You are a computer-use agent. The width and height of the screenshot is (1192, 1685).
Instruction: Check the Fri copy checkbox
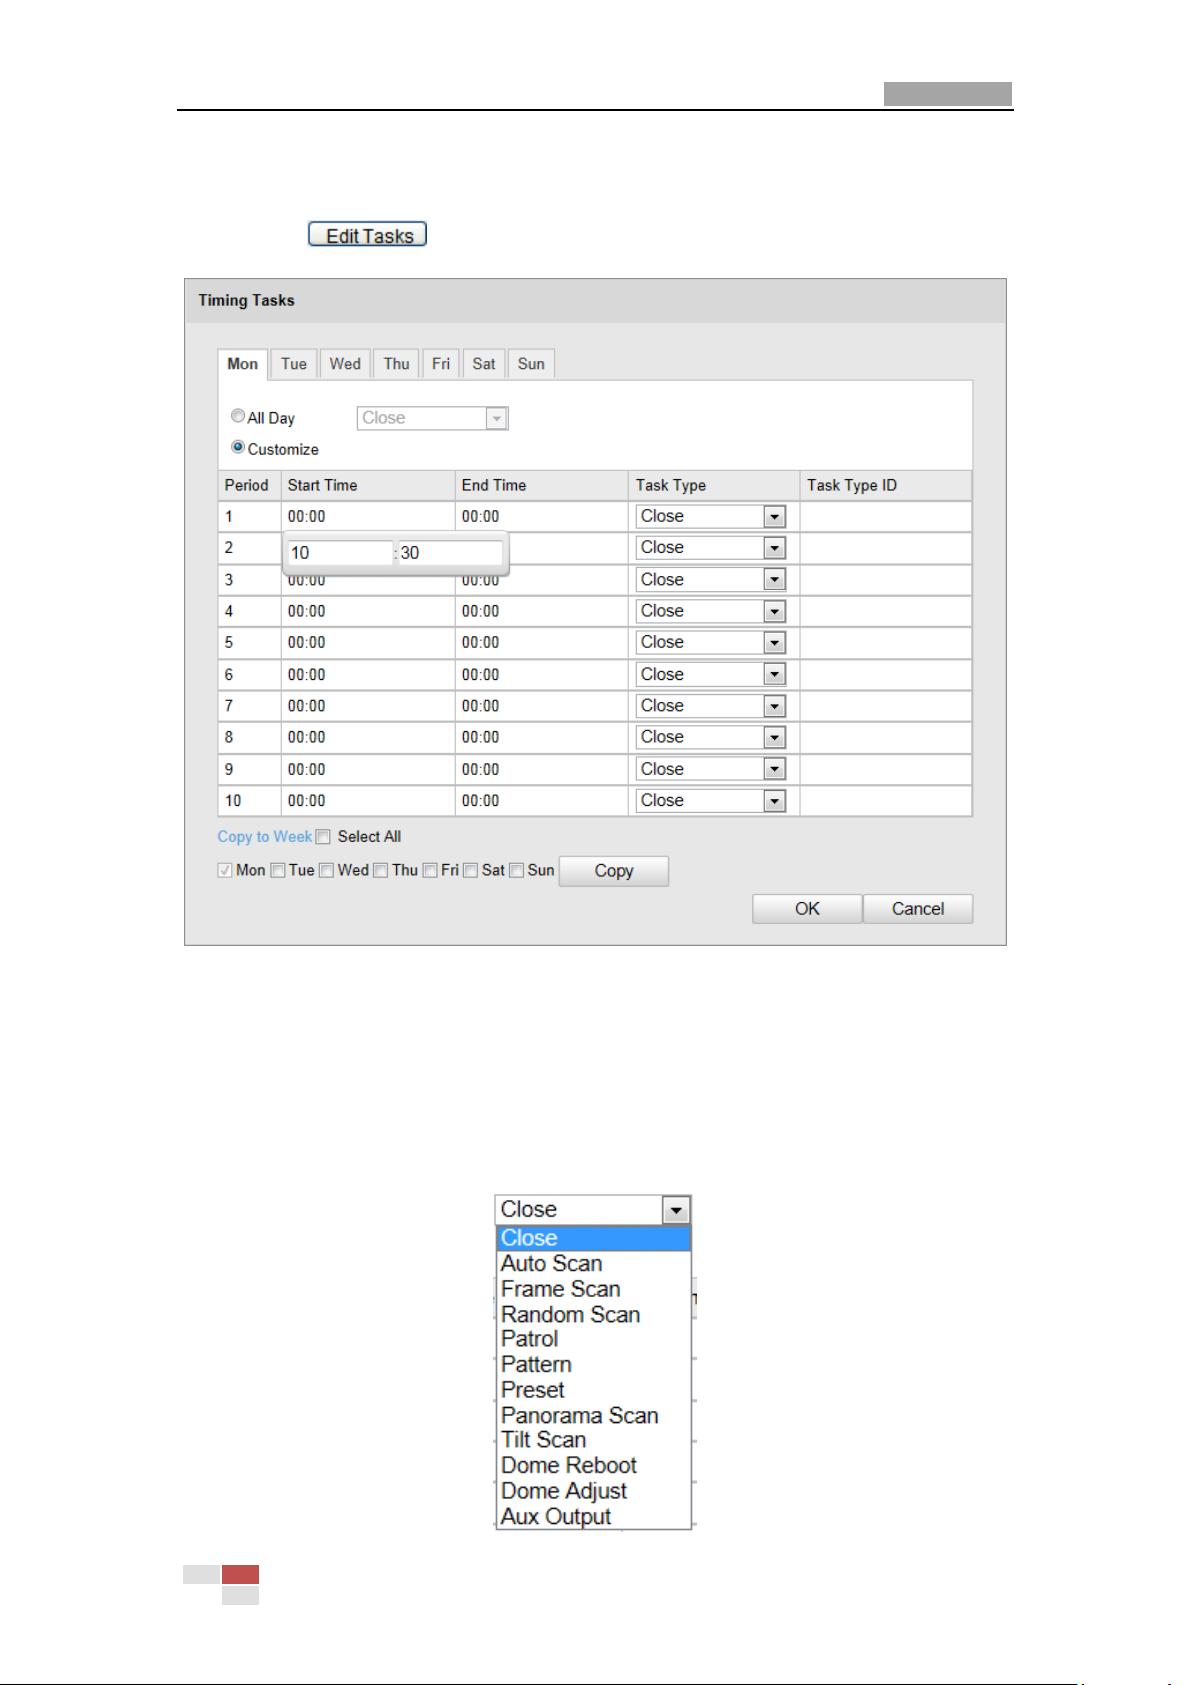(430, 871)
